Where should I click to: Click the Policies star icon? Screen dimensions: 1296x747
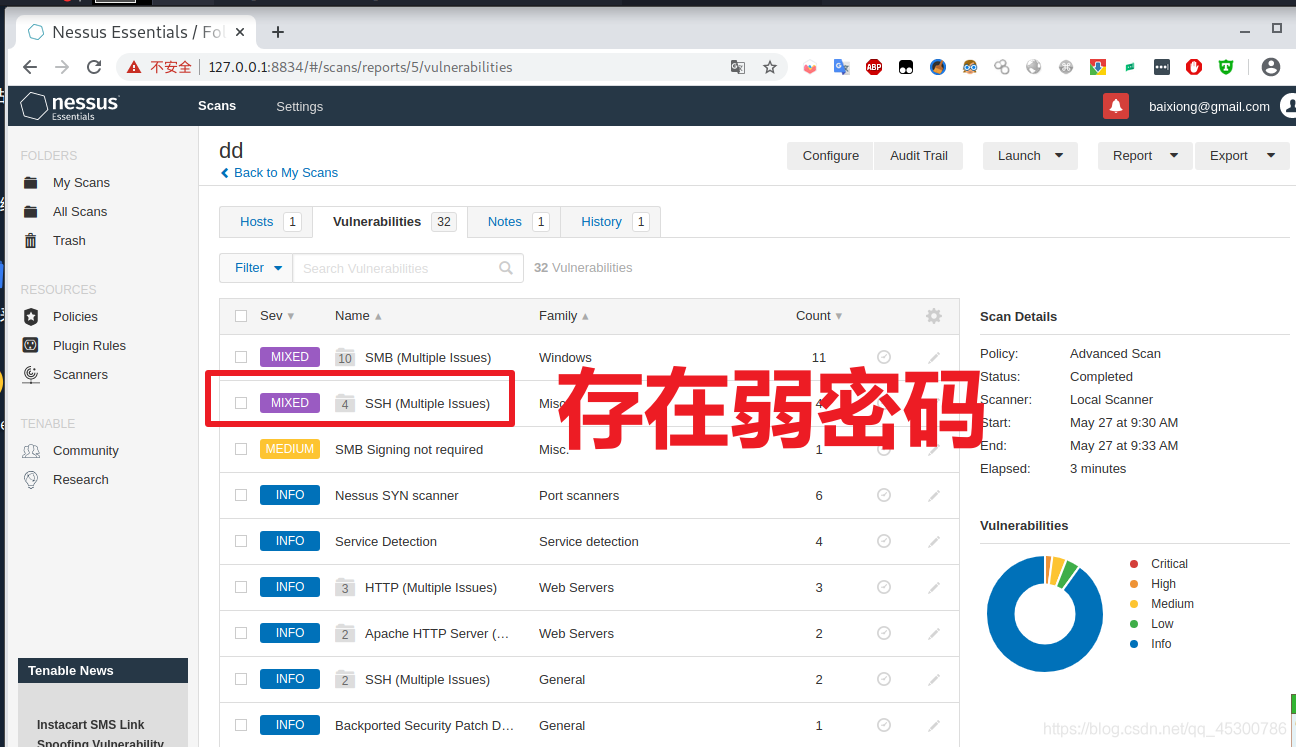(31, 317)
